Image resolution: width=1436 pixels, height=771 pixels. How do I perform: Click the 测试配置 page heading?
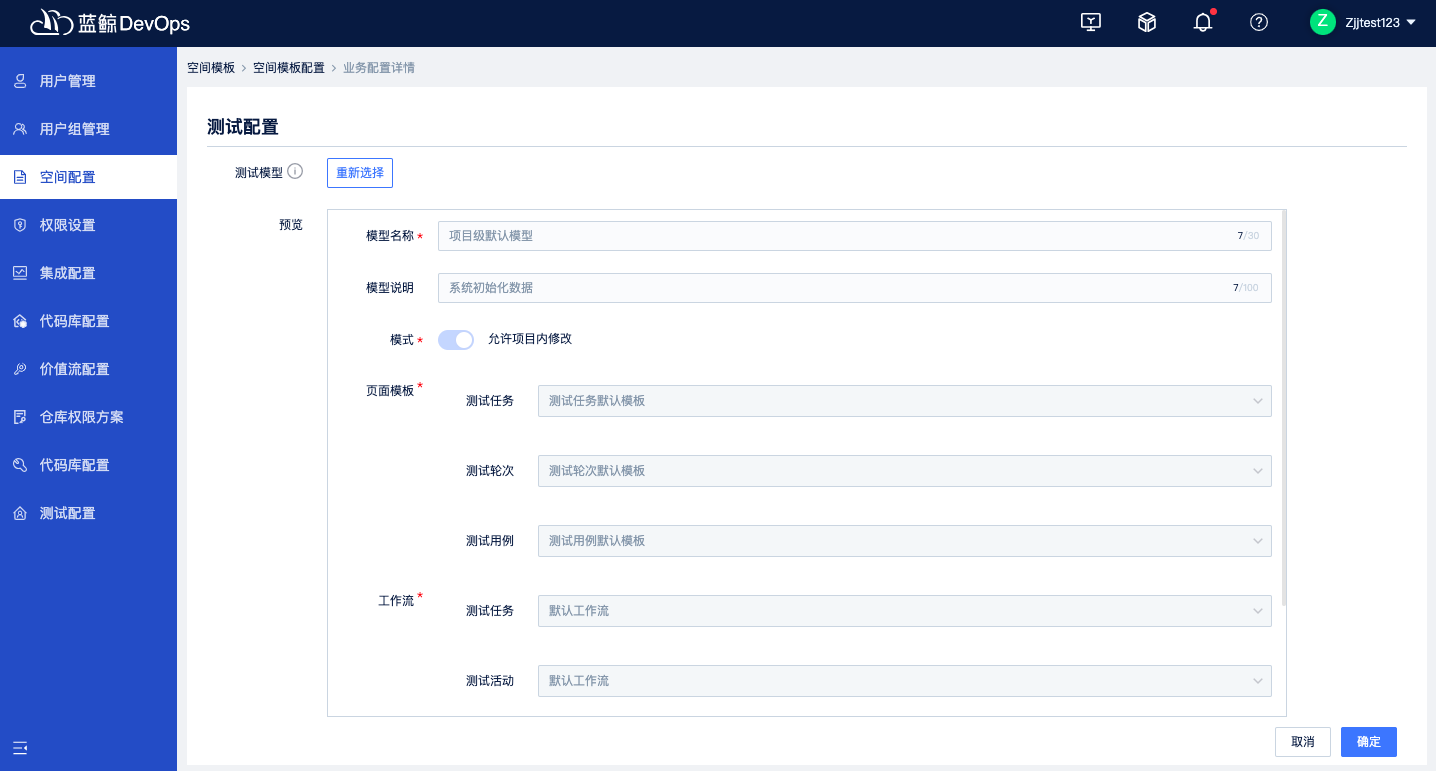click(242, 127)
